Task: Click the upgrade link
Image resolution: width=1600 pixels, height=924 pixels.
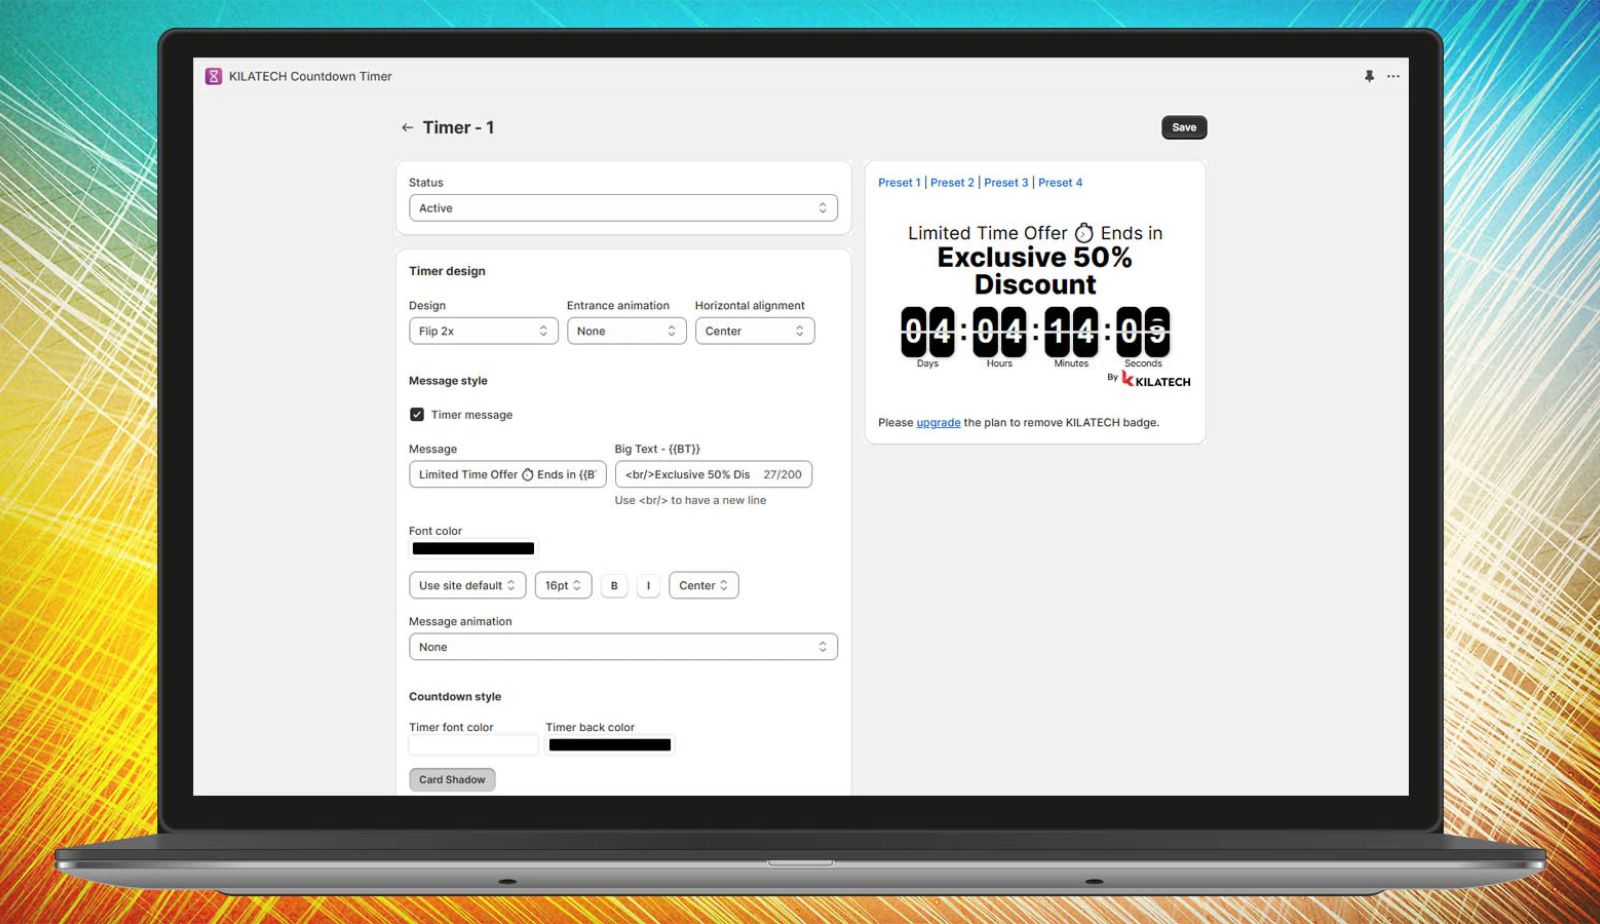Action: click(x=938, y=422)
